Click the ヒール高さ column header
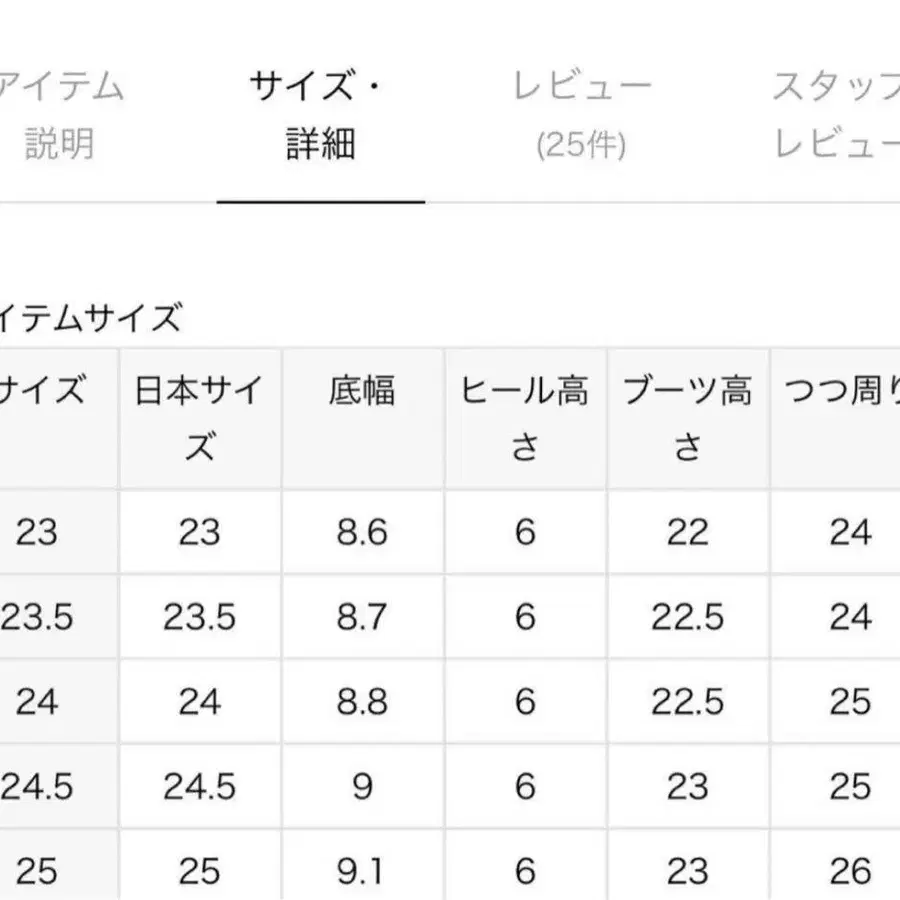Image resolution: width=900 pixels, height=900 pixels. (x=525, y=417)
